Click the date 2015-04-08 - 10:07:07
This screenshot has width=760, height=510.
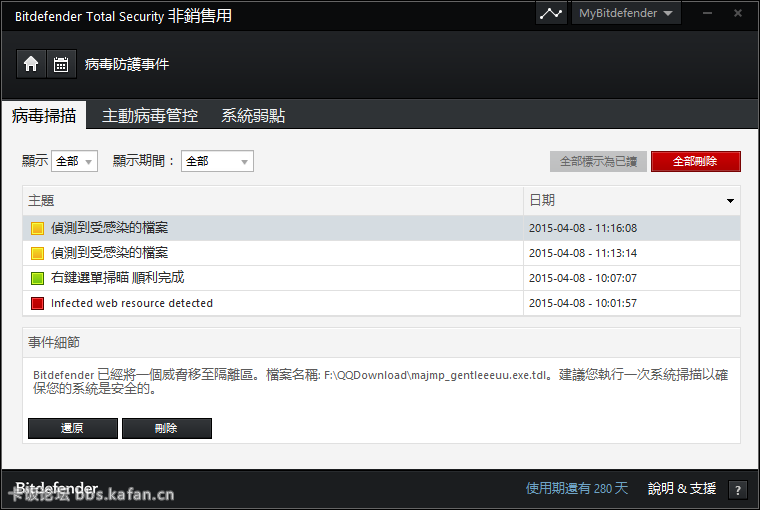click(583, 278)
